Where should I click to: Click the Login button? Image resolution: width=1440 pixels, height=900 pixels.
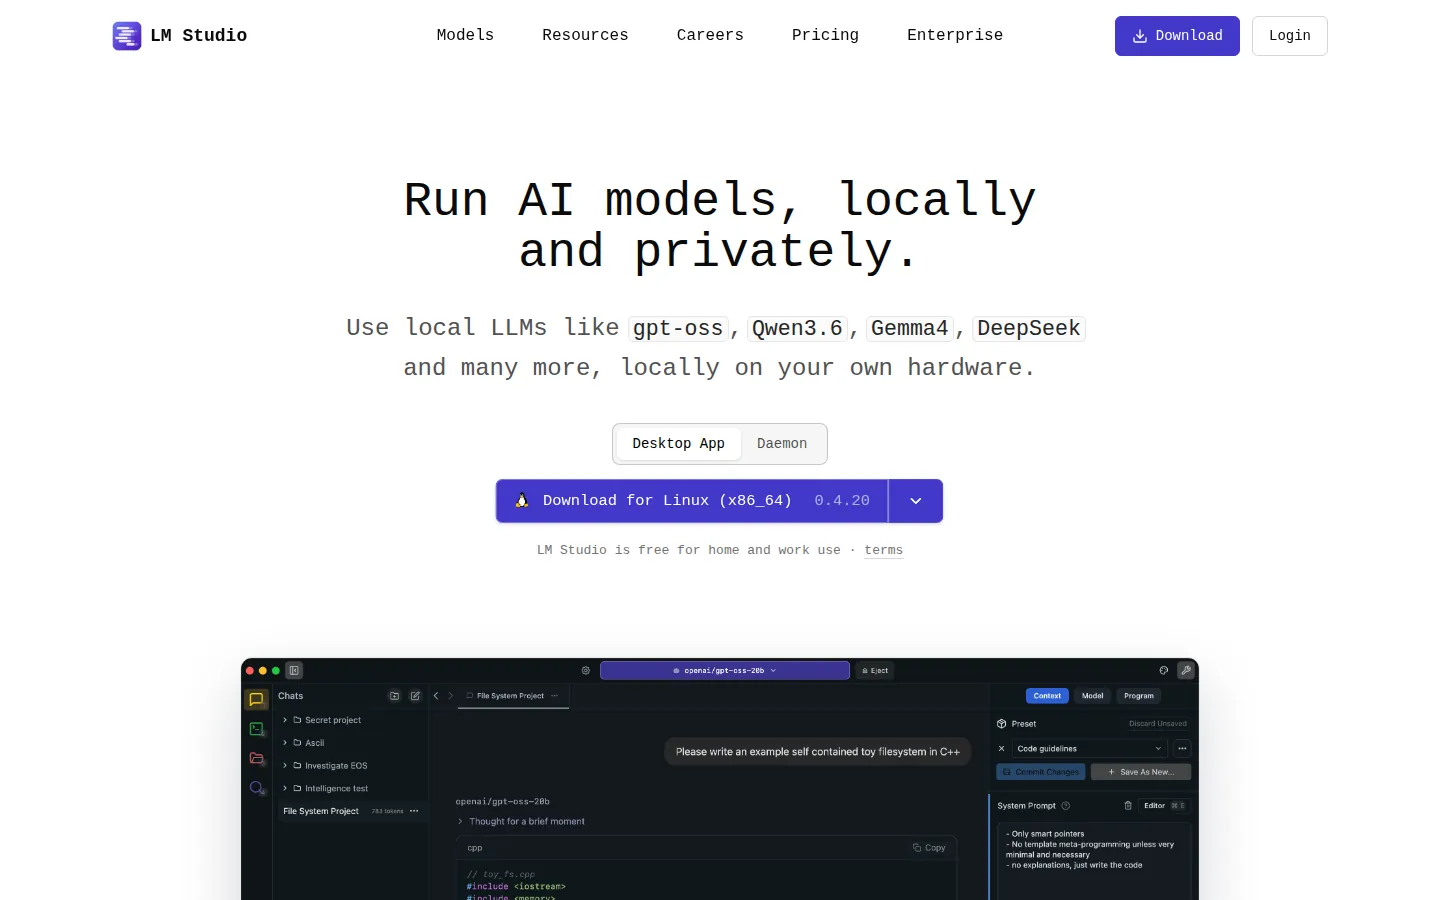(1289, 36)
